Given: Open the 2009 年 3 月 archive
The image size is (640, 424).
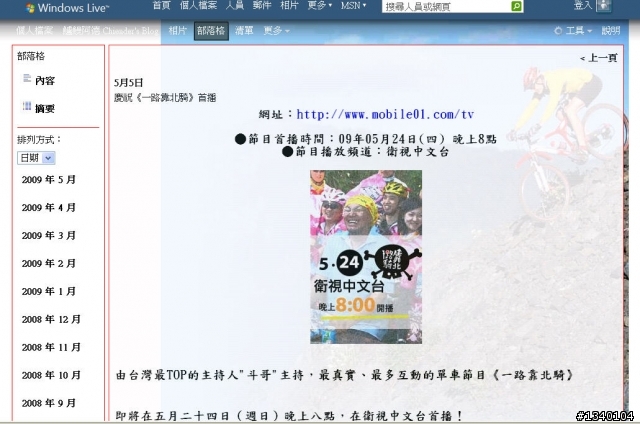Looking at the screenshot, I should pyautogui.click(x=49, y=235).
